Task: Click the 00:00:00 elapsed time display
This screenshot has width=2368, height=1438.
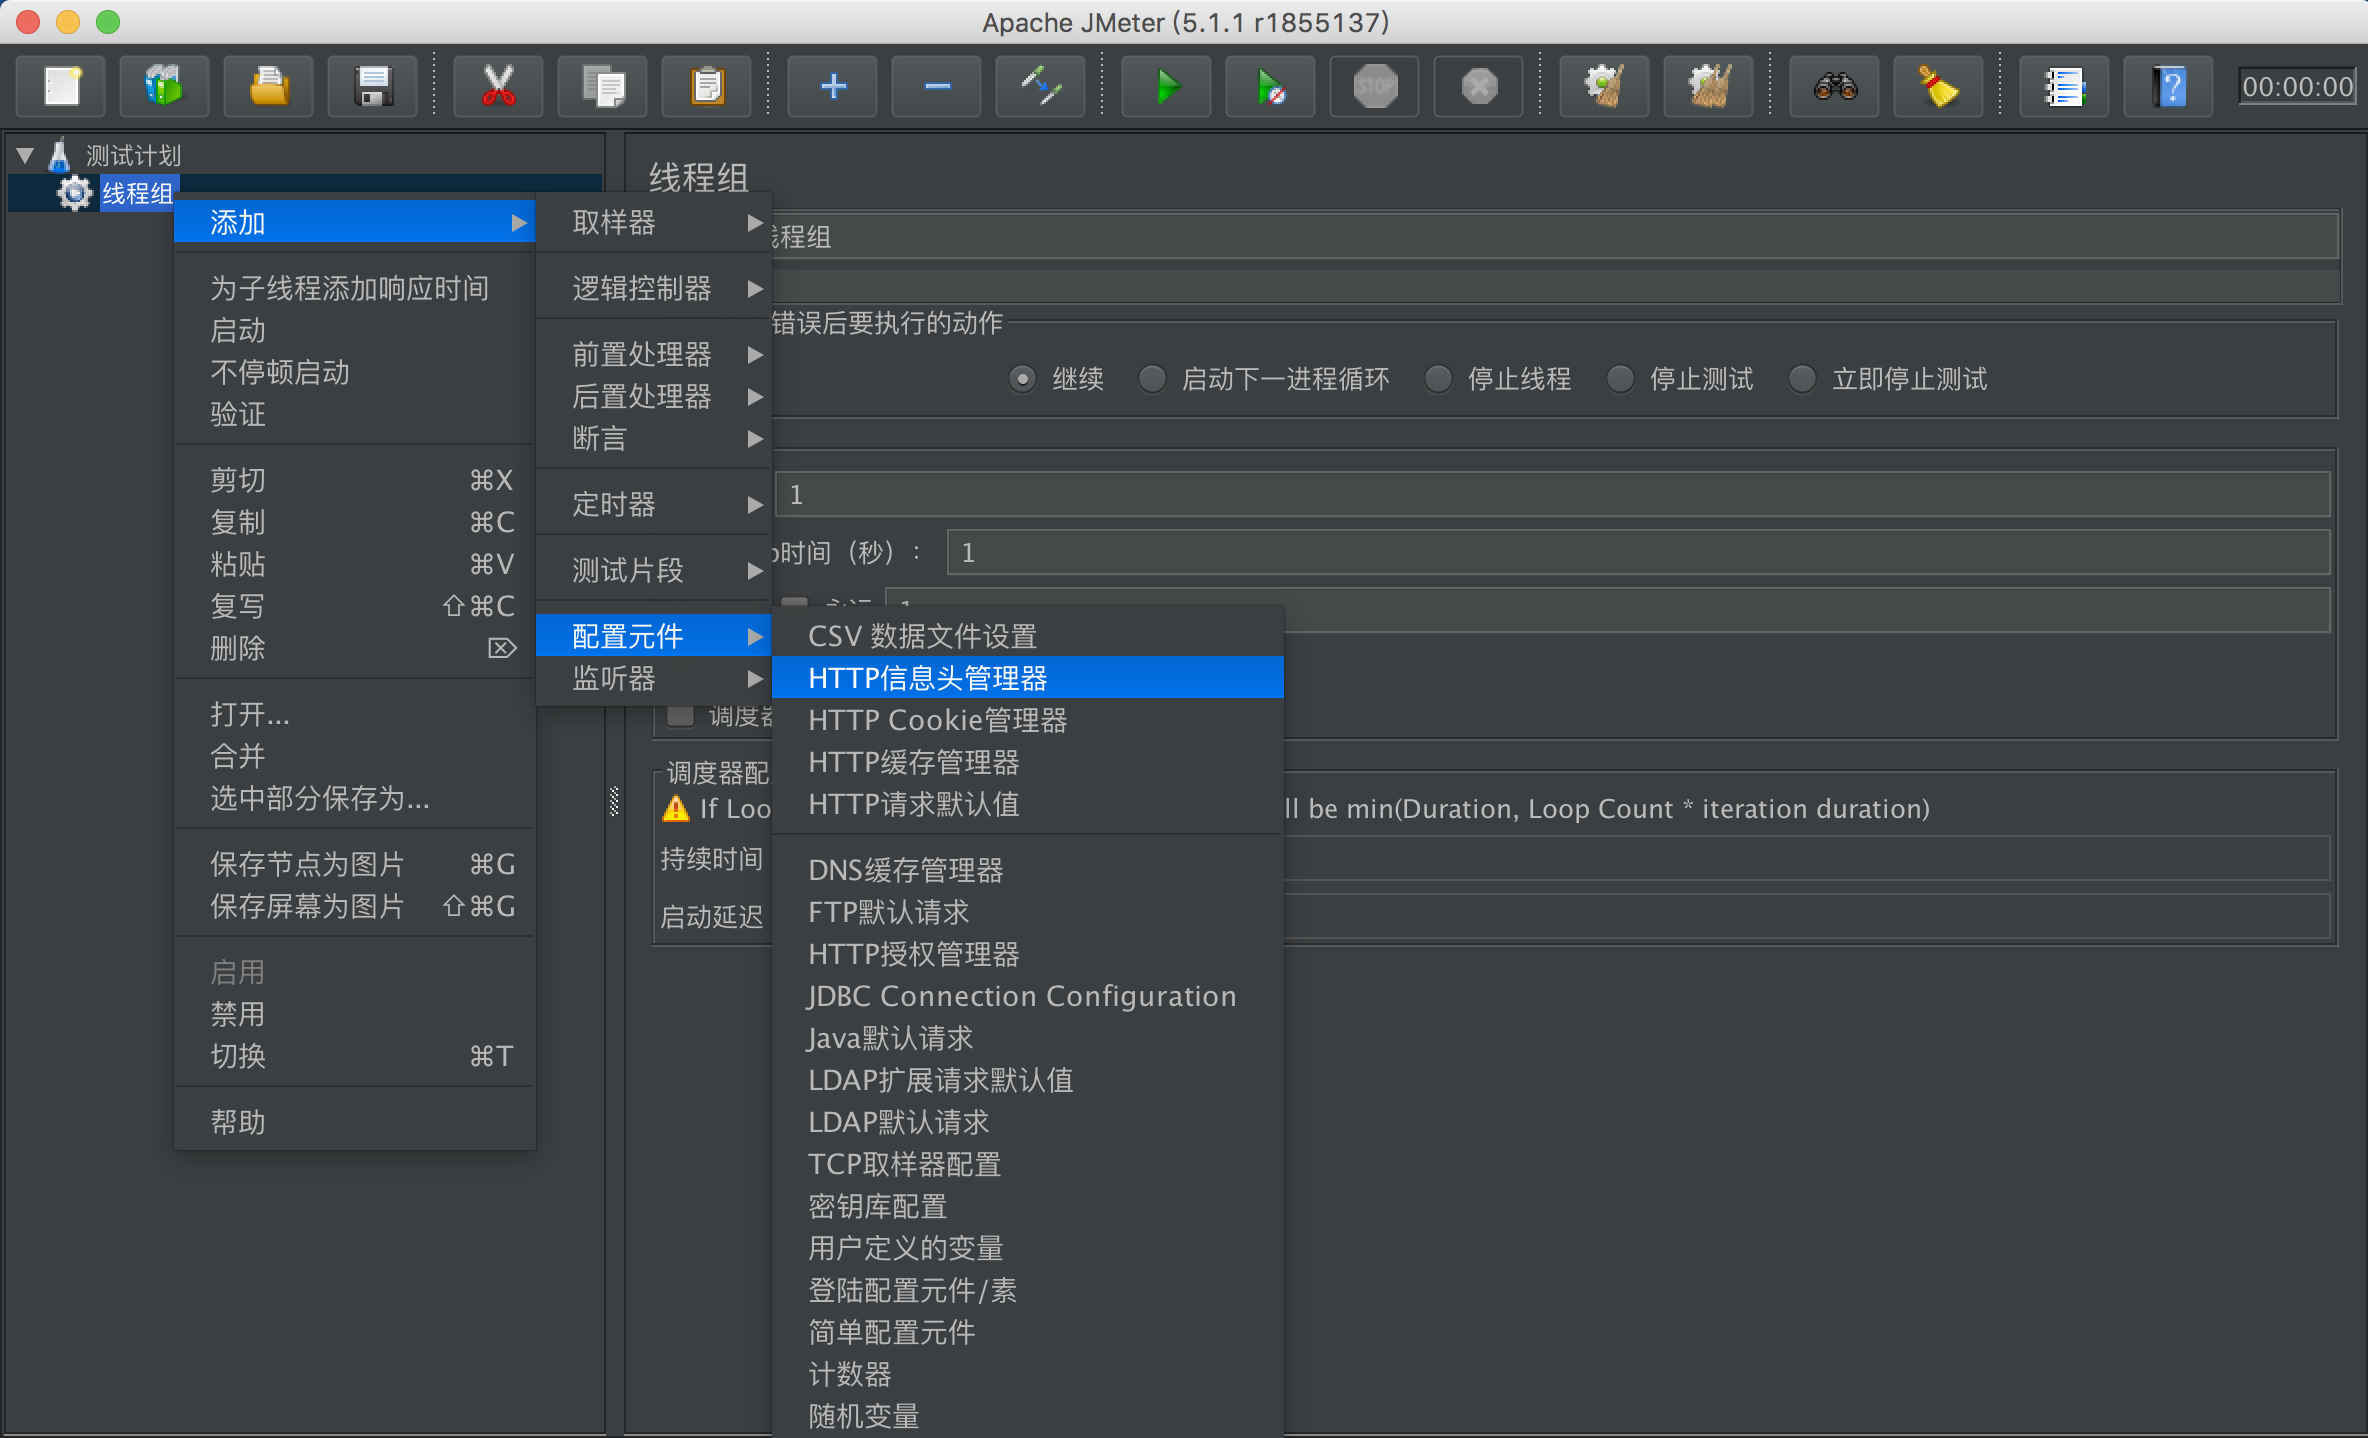Action: pos(2297,87)
